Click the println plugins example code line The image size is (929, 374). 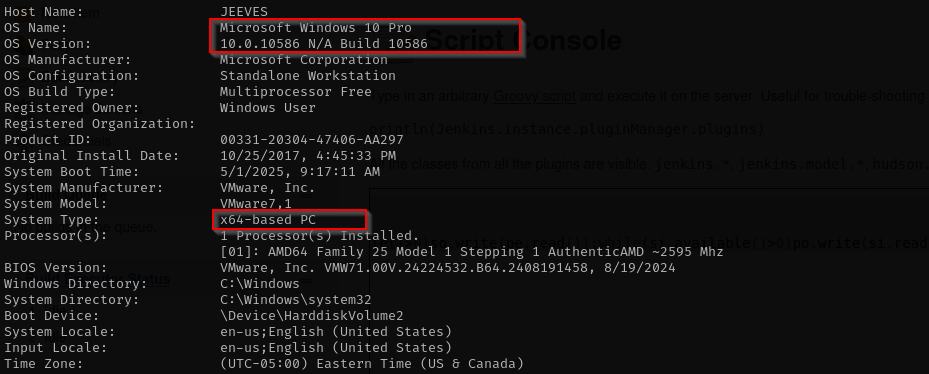(x=566, y=129)
